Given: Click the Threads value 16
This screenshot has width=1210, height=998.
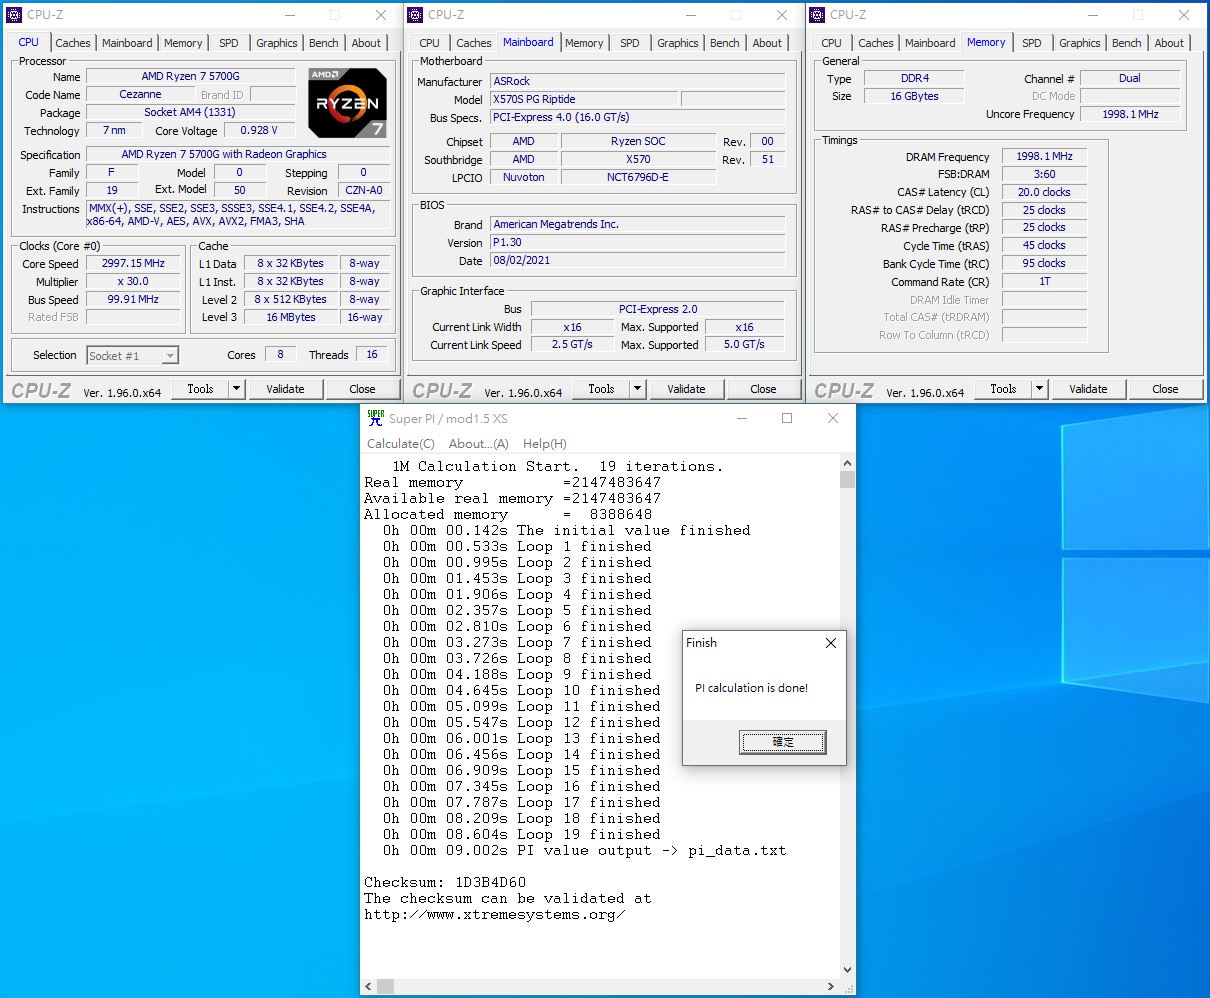Looking at the screenshot, I should tap(372, 355).
